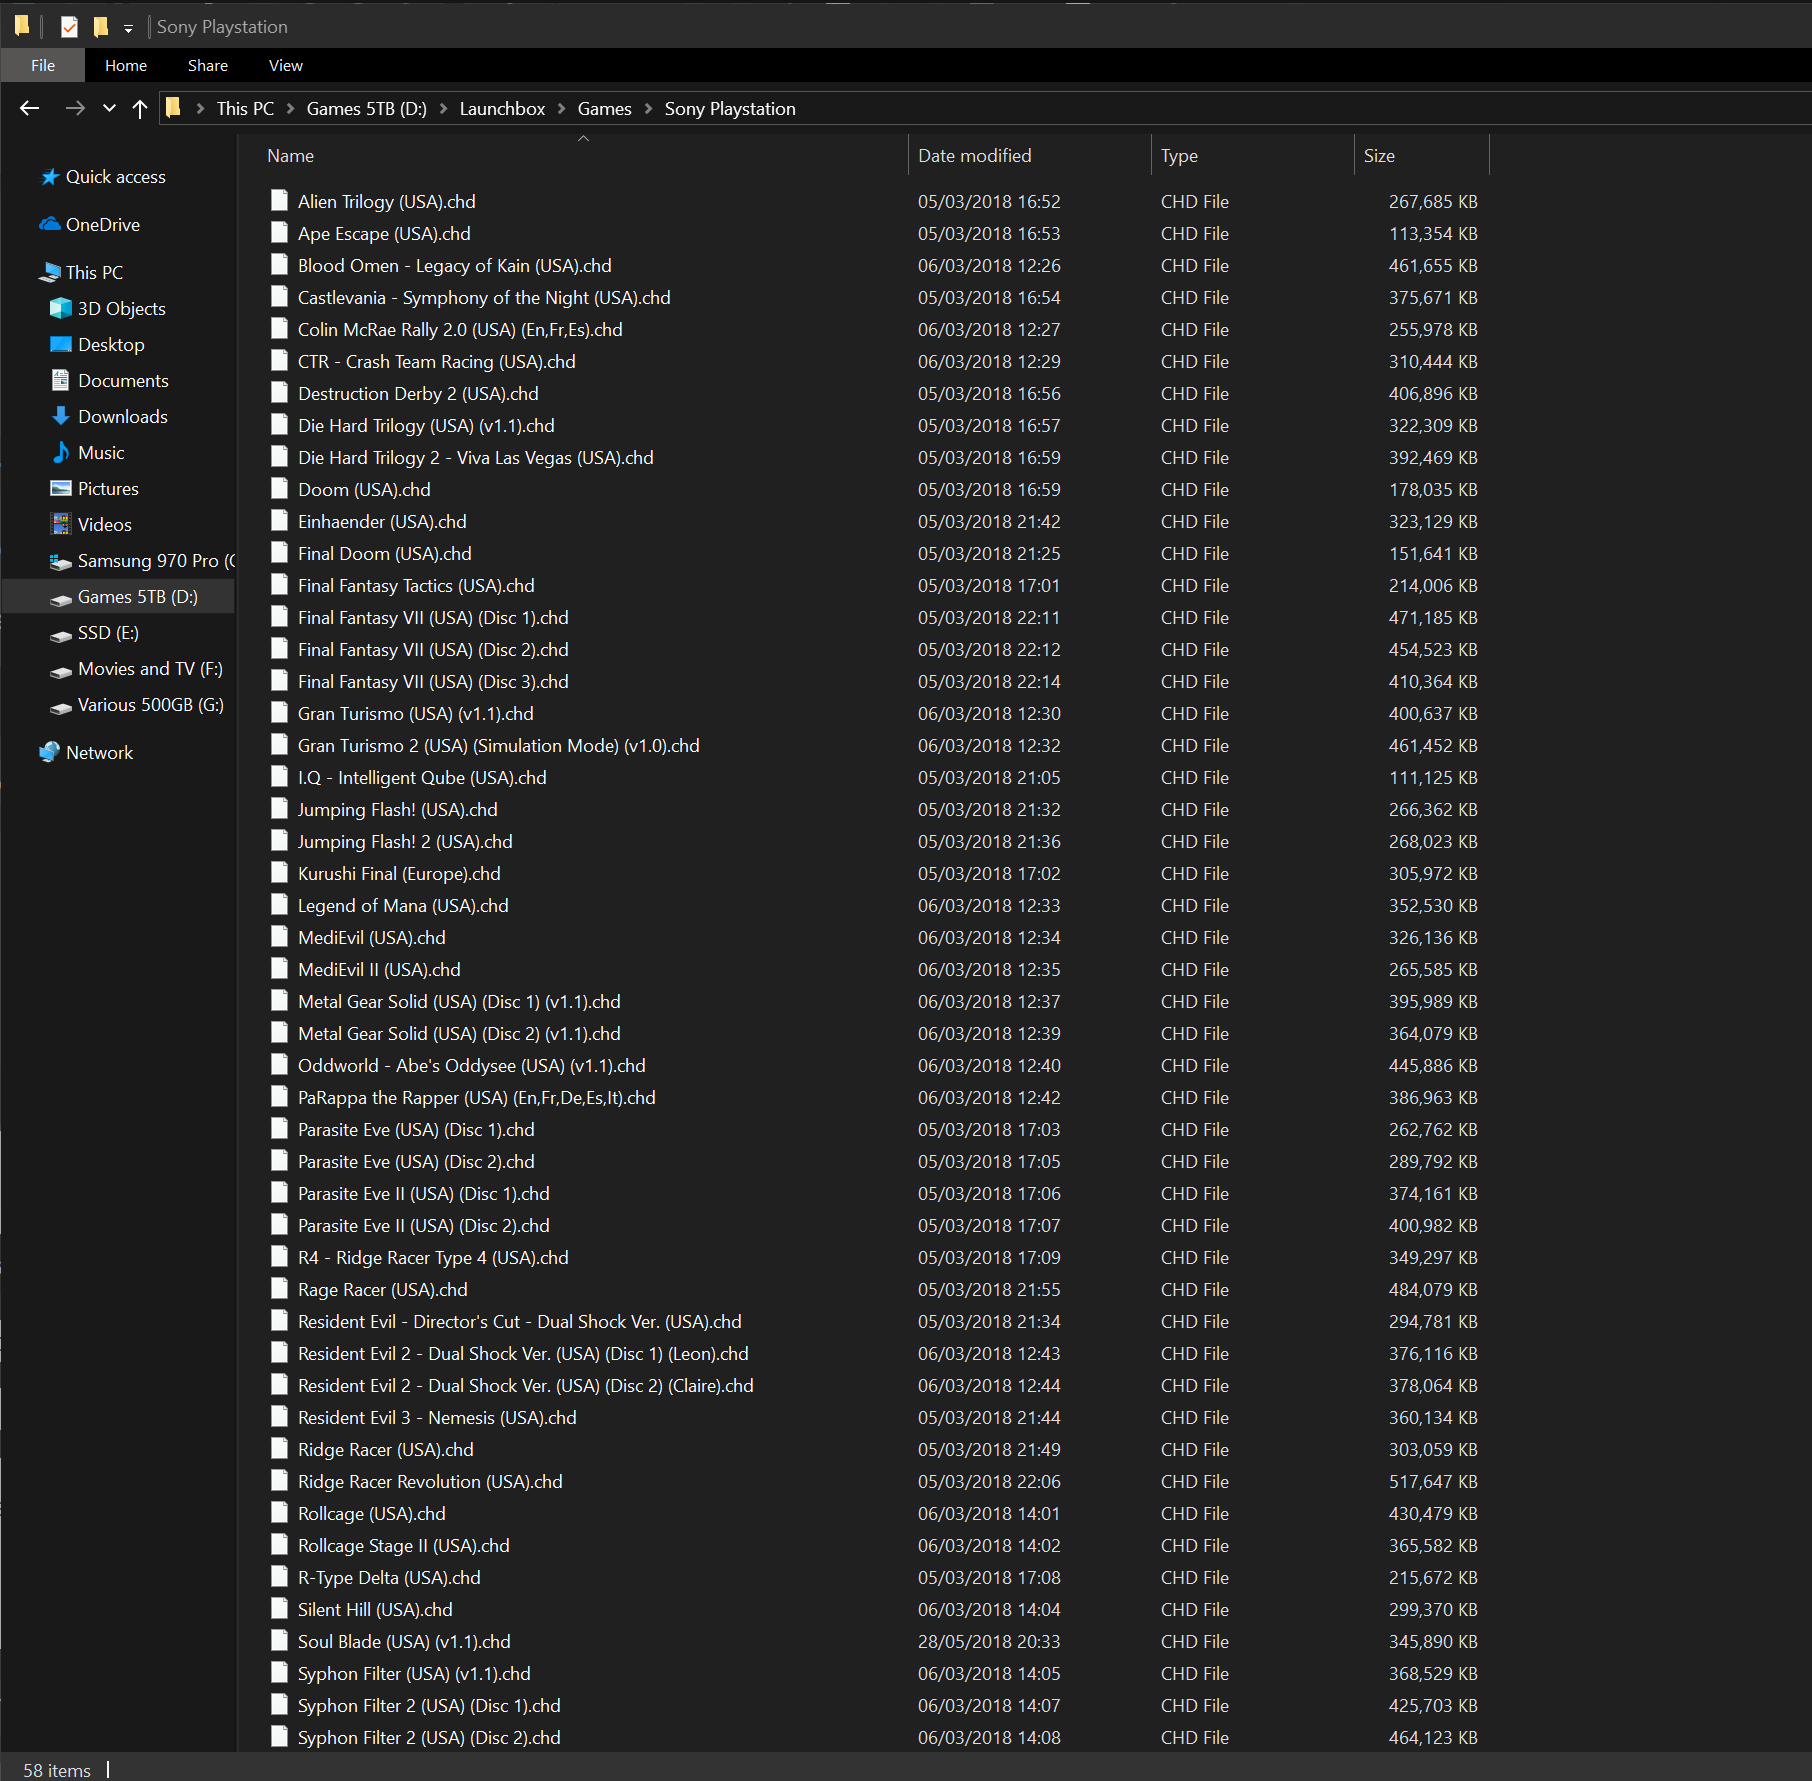Select Kurushi Final (Europe).chd file icon

(x=279, y=873)
